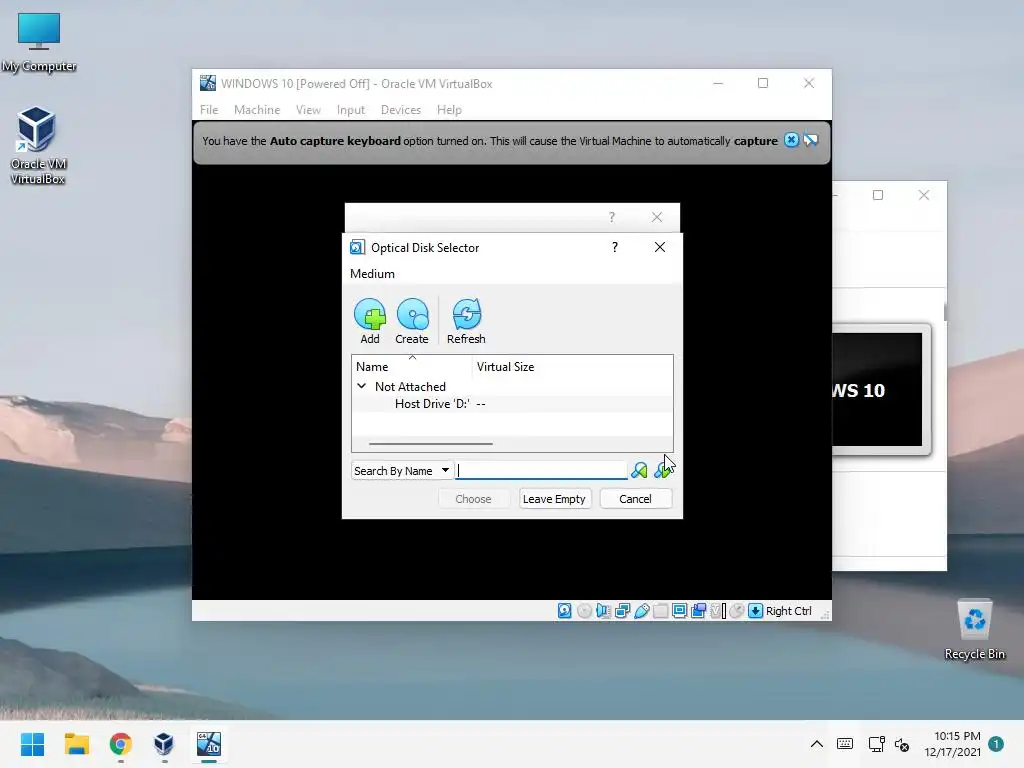Click the touch keyboard tray icon
Image resolution: width=1024 pixels, height=768 pixels.
point(845,744)
